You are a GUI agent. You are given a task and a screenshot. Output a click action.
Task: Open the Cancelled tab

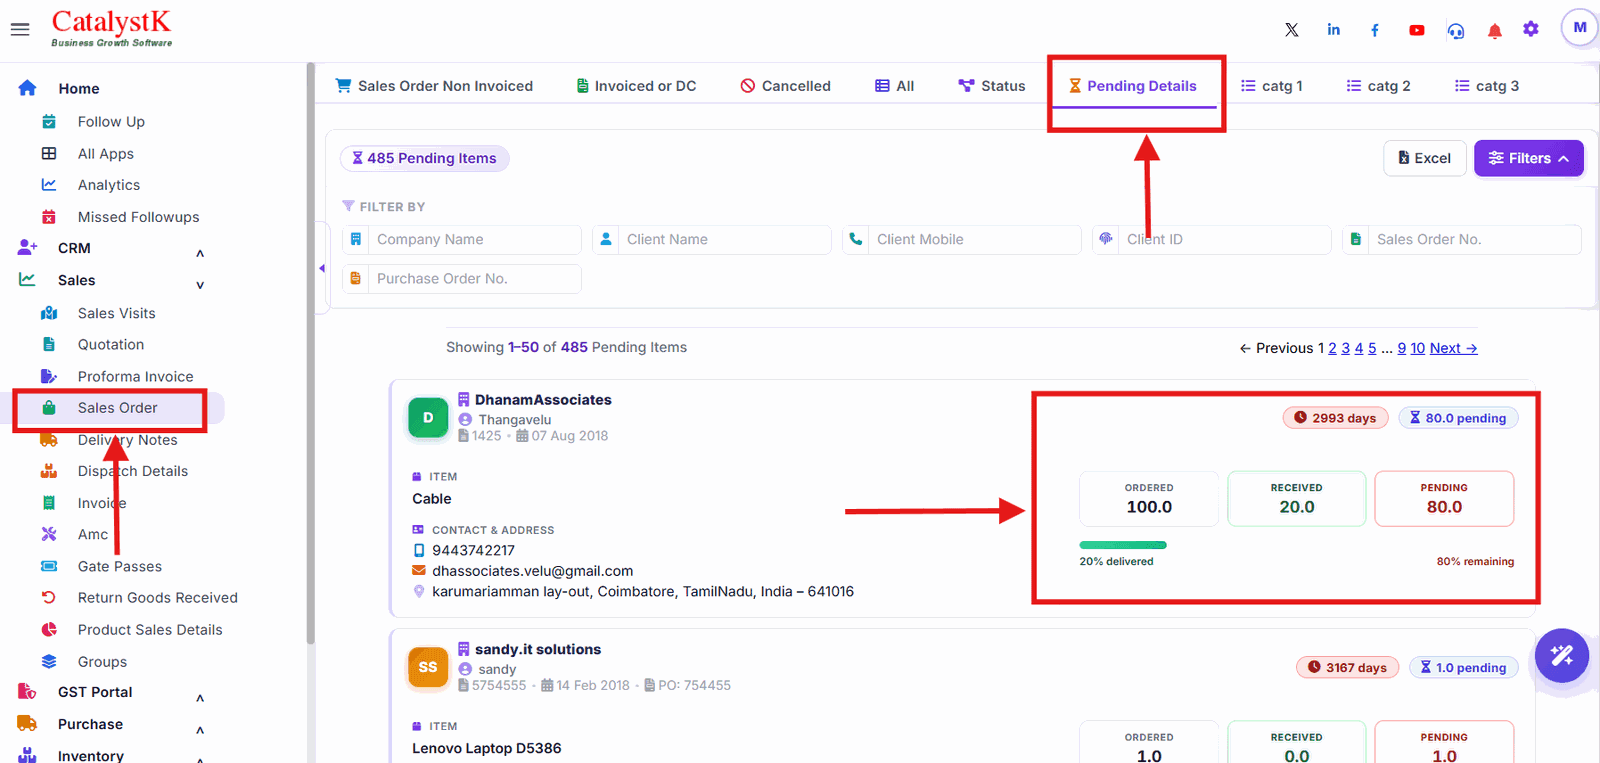click(x=785, y=86)
